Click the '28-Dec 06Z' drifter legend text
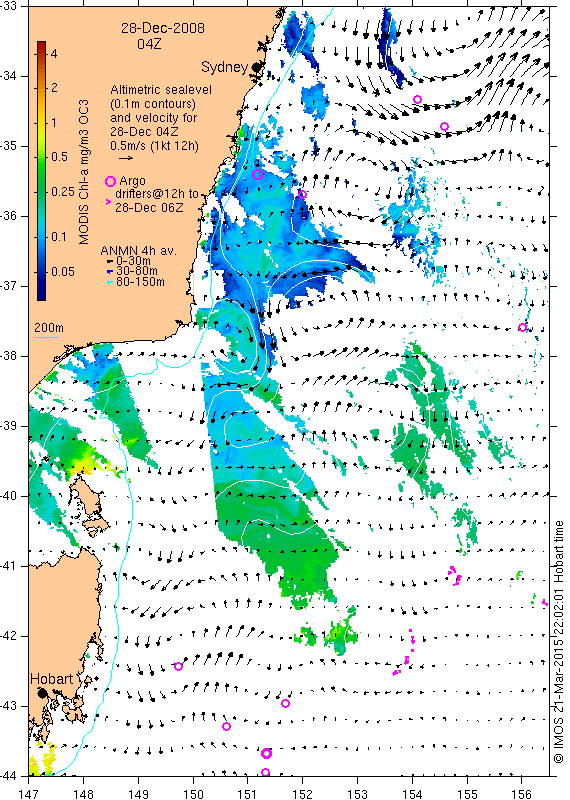This screenshot has width=570, height=800. (149, 207)
